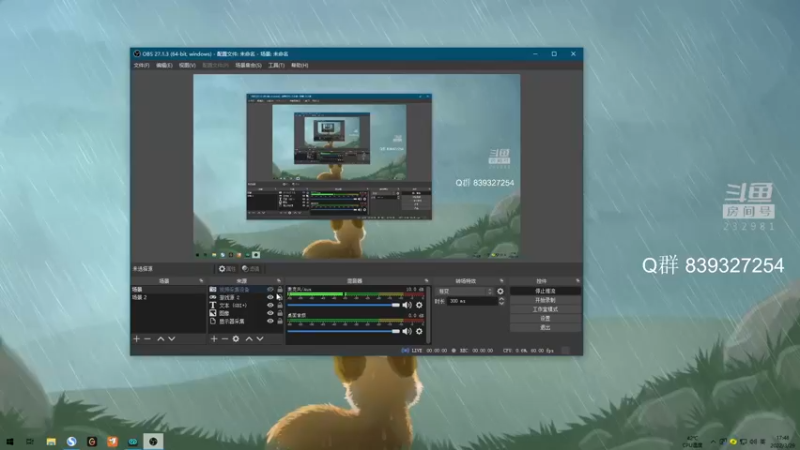Move the selected source down in the list
Image resolution: width=800 pixels, height=450 pixels.
[x=260, y=339]
